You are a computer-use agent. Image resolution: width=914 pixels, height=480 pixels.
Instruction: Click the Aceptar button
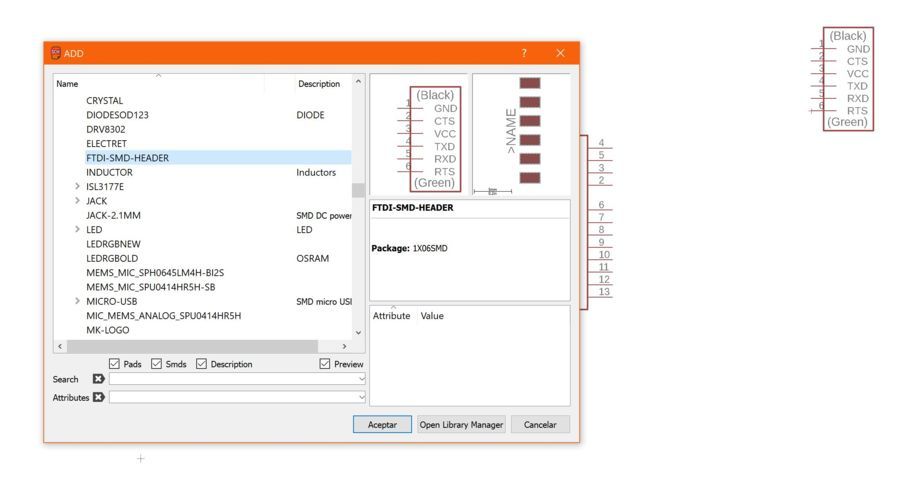click(x=382, y=425)
